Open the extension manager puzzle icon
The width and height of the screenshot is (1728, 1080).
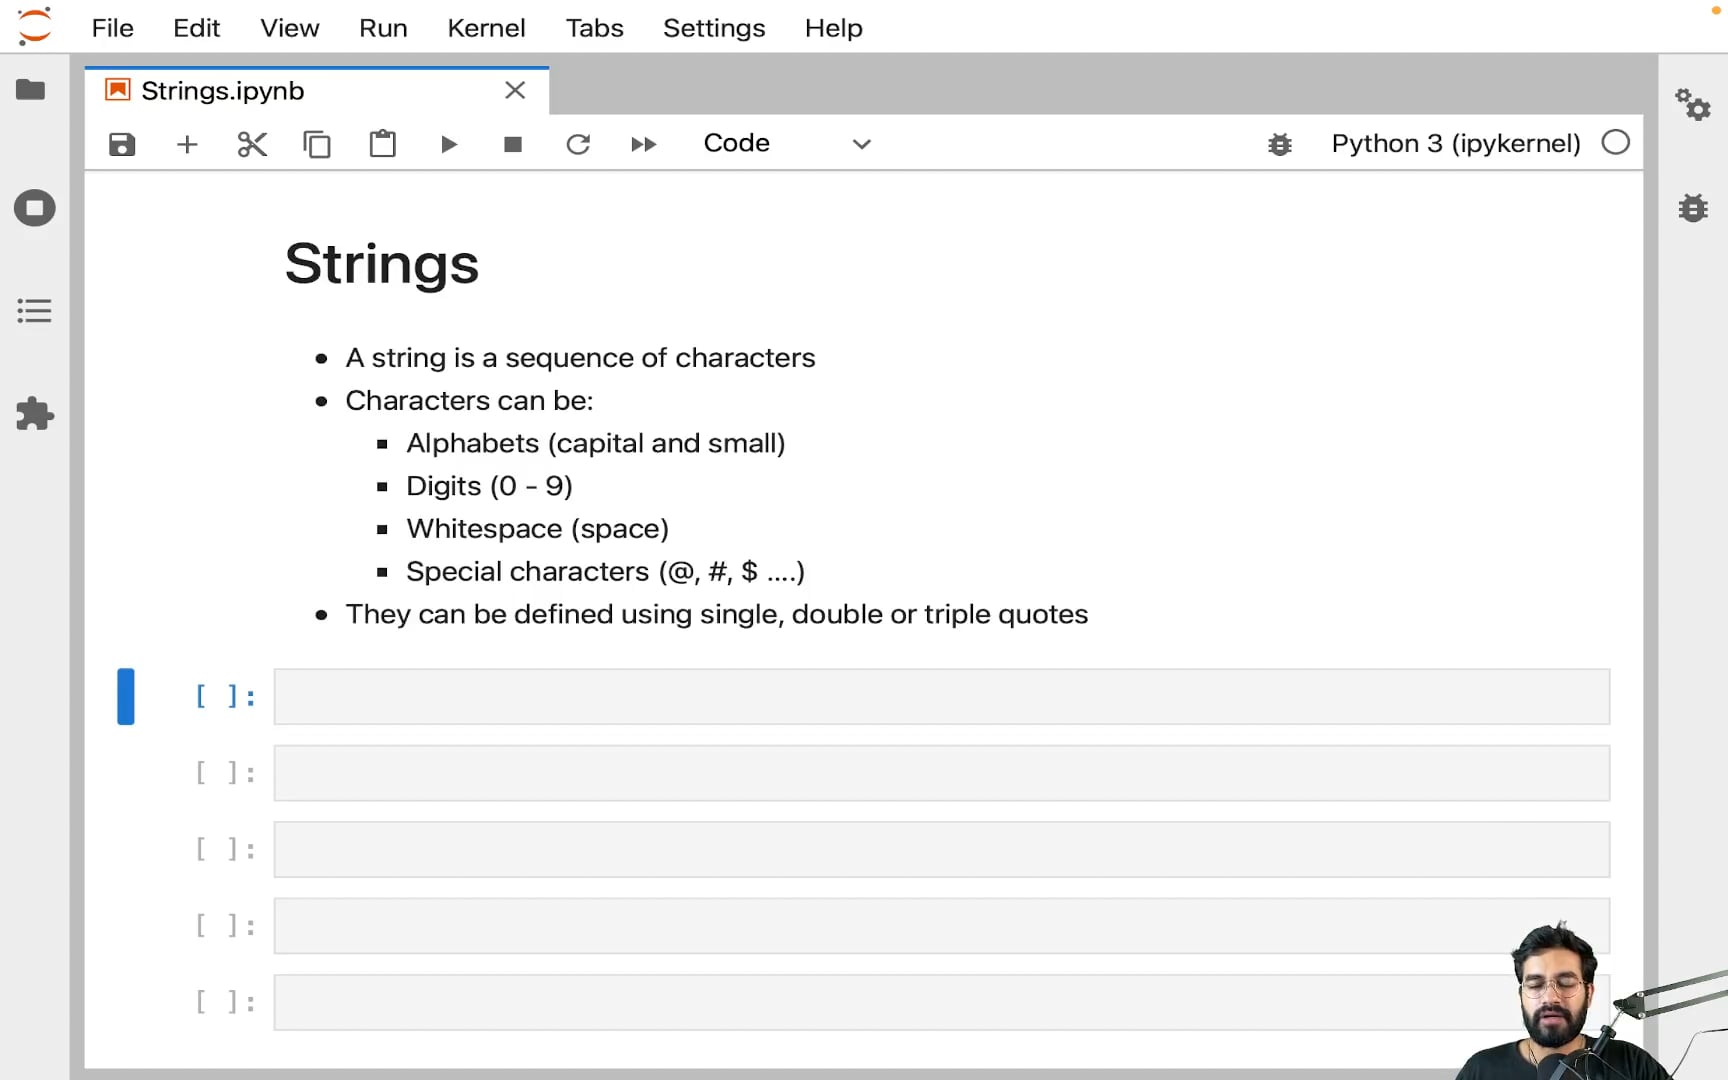click(x=35, y=414)
